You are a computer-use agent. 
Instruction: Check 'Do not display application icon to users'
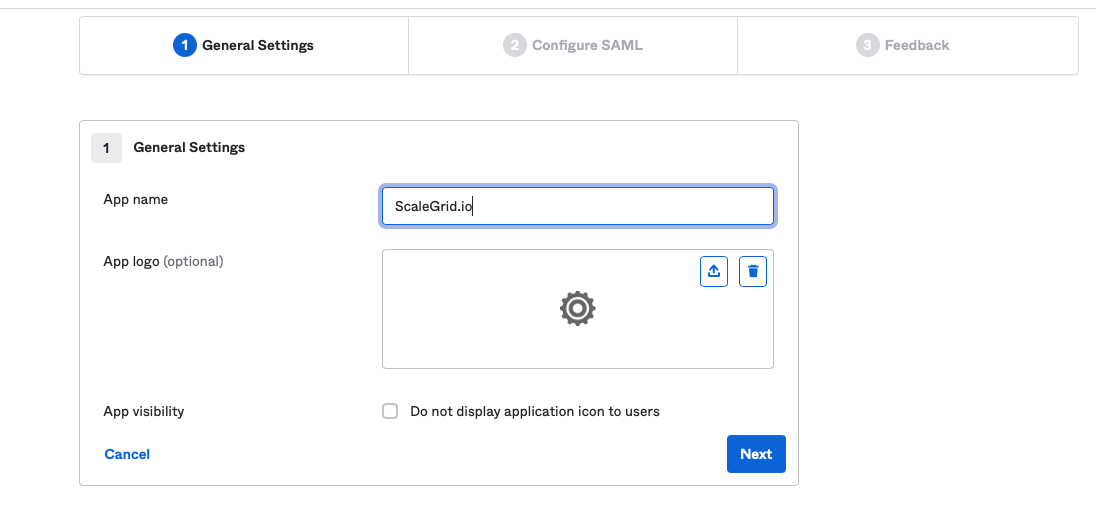tap(390, 411)
